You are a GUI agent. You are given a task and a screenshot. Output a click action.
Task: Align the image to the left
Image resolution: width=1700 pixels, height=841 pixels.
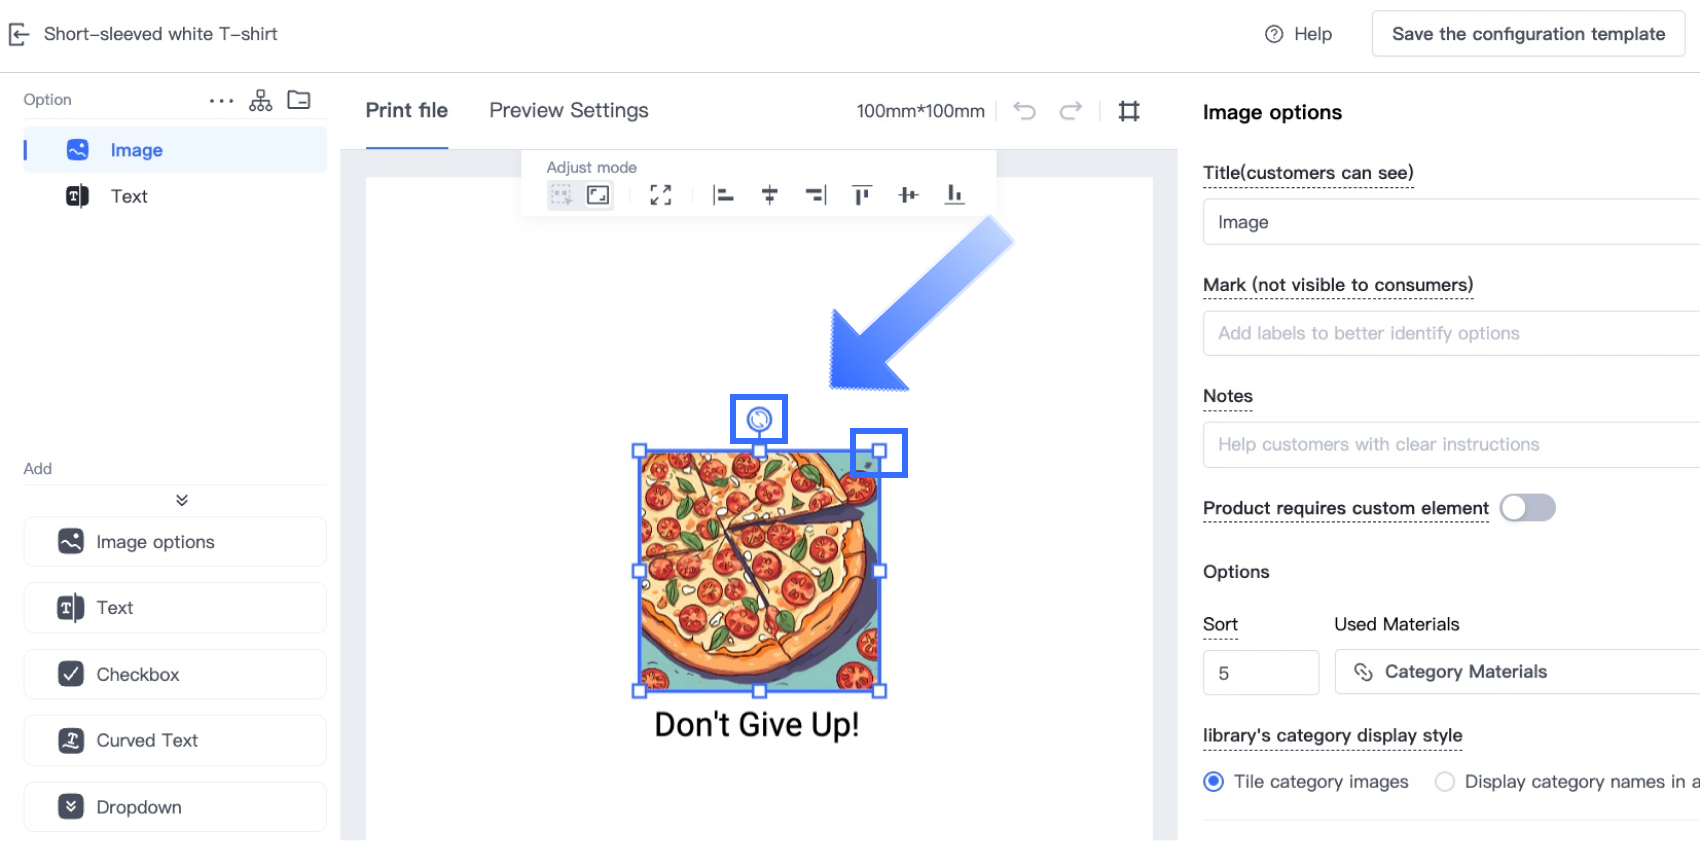coord(723,195)
